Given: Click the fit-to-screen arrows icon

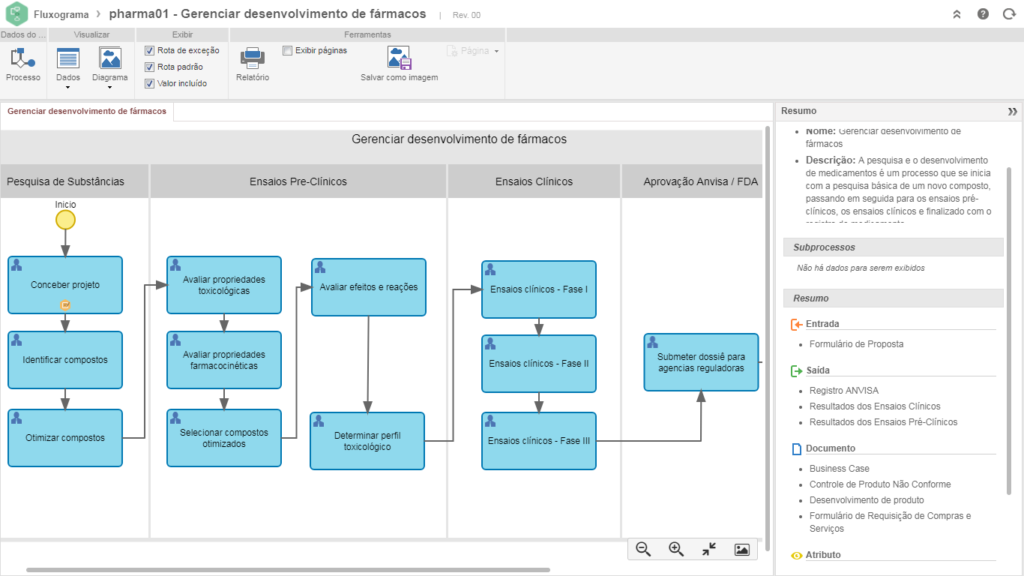Looking at the screenshot, I should [709, 549].
